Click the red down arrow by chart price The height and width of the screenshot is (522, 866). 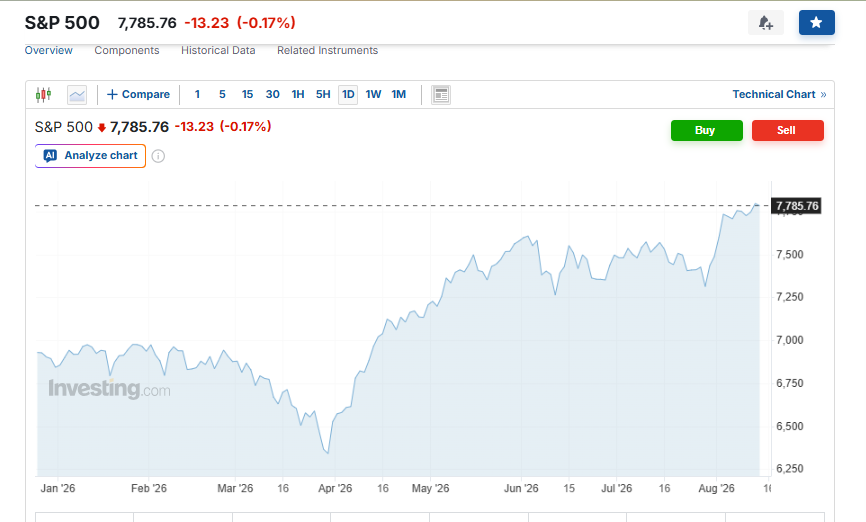point(102,128)
